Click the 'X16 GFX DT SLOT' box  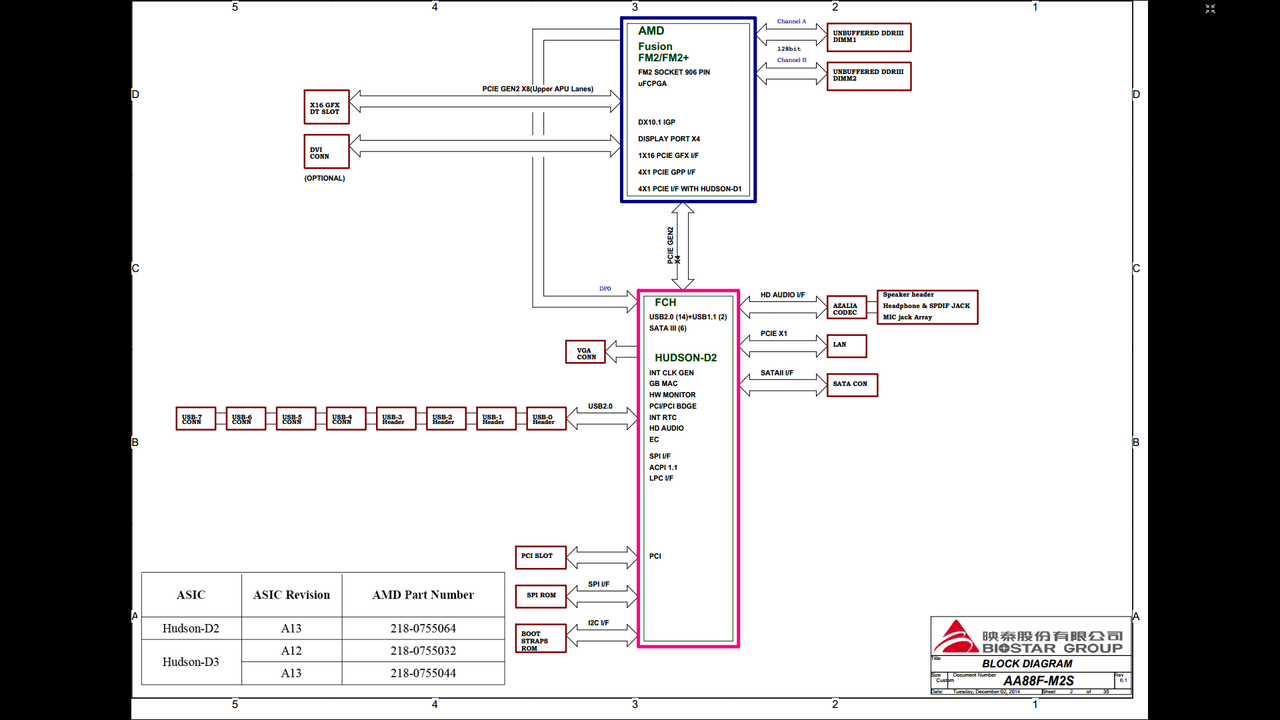327,106
